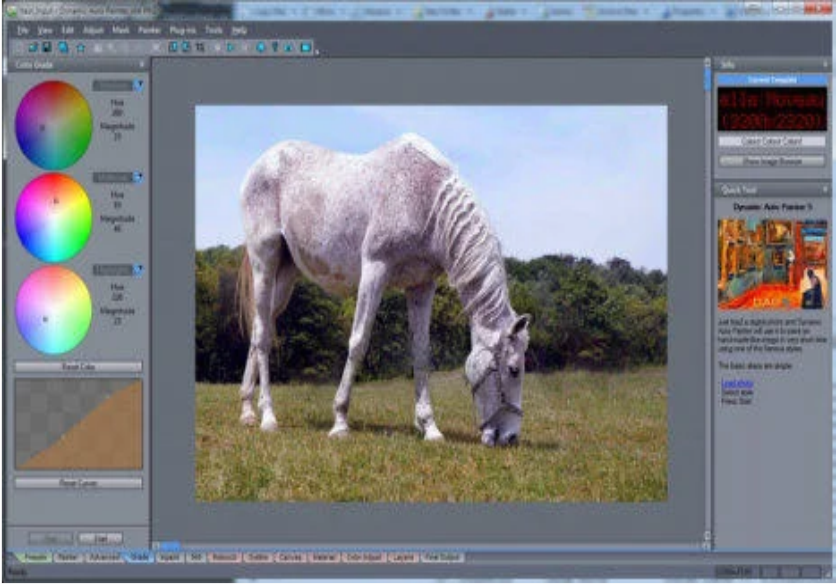Open the Mask menu
This screenshot has width=836, height=584.
(120, 30)
